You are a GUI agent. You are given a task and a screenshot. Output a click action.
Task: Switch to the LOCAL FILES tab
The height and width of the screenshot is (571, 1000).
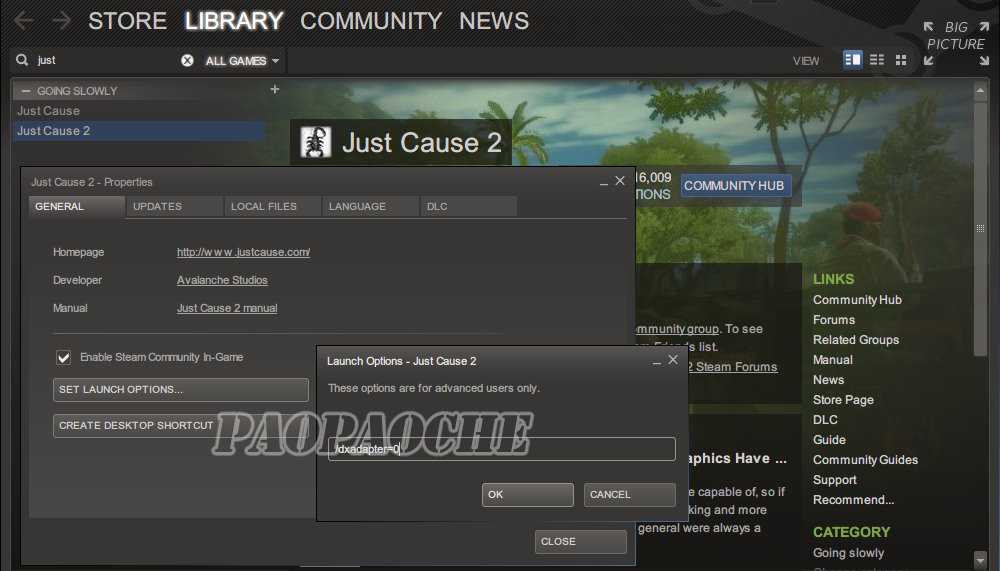tap(272, 207)
